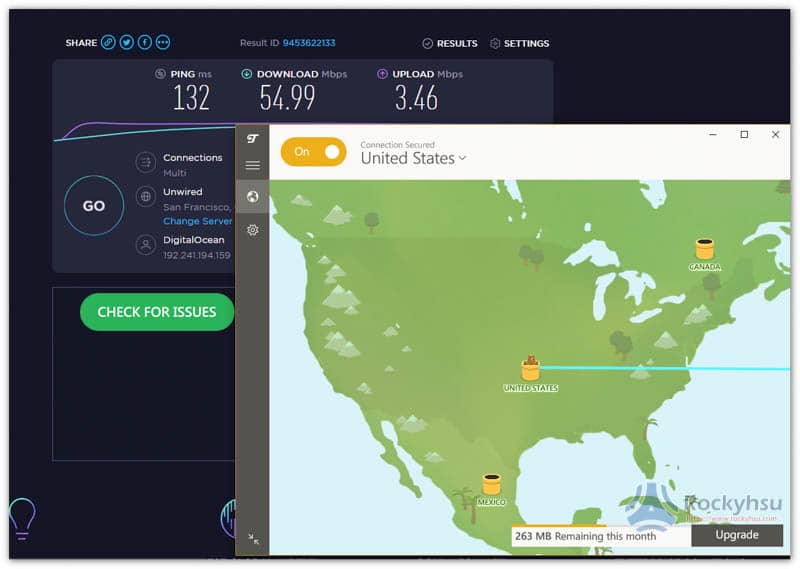Click the Upgrade button
The image size is (800, 569).
(x=737, y=535)
